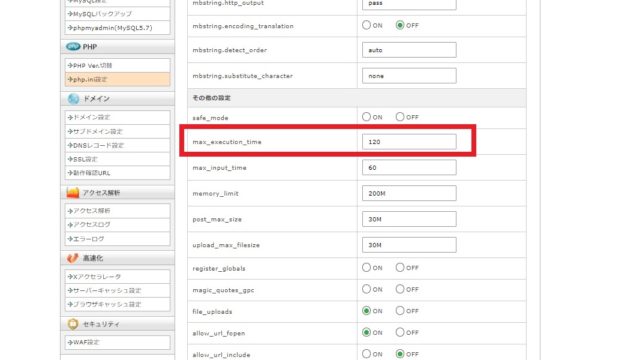The image size is (640, 360).
Task: Click the セキュリティ shield icon
Action: [73, 324]
